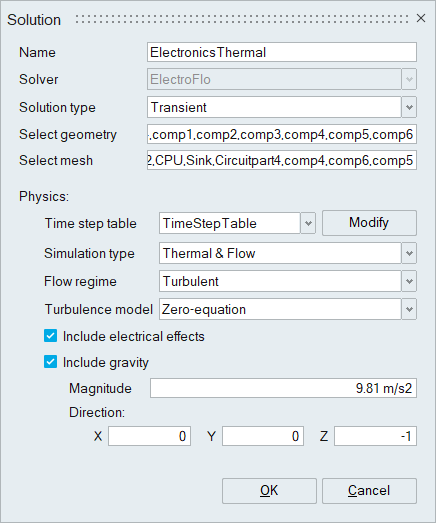
Task: Click the Select geometry field
Action: (282, 134)
